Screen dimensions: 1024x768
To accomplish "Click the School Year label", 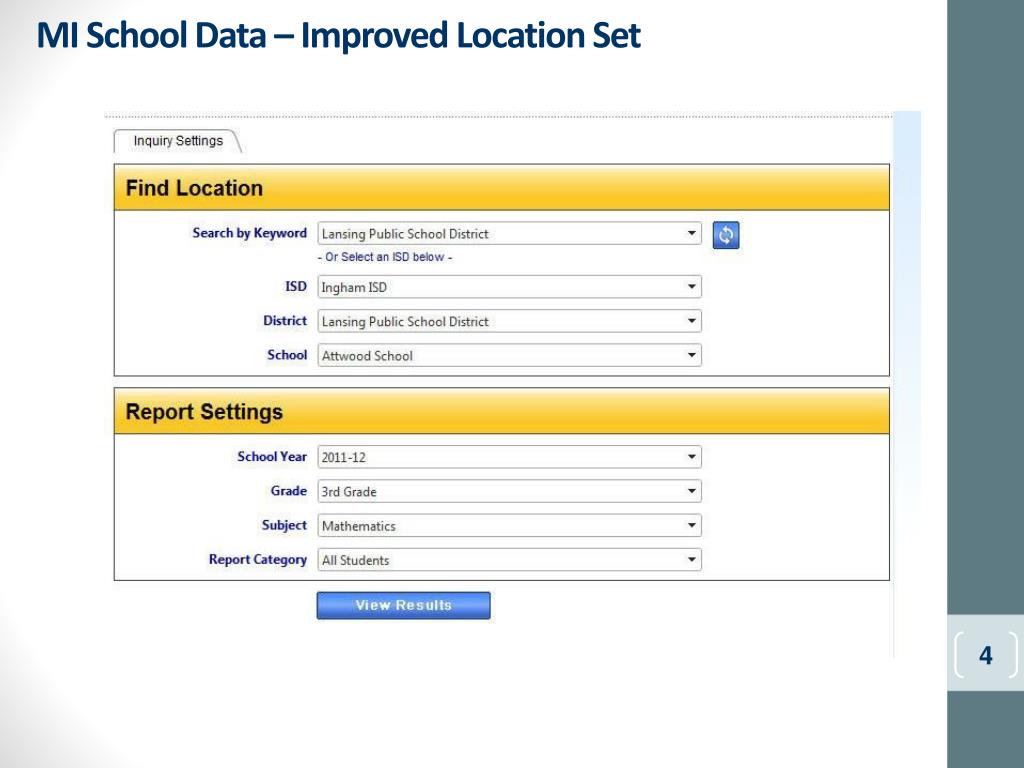I will coord(272,456).
